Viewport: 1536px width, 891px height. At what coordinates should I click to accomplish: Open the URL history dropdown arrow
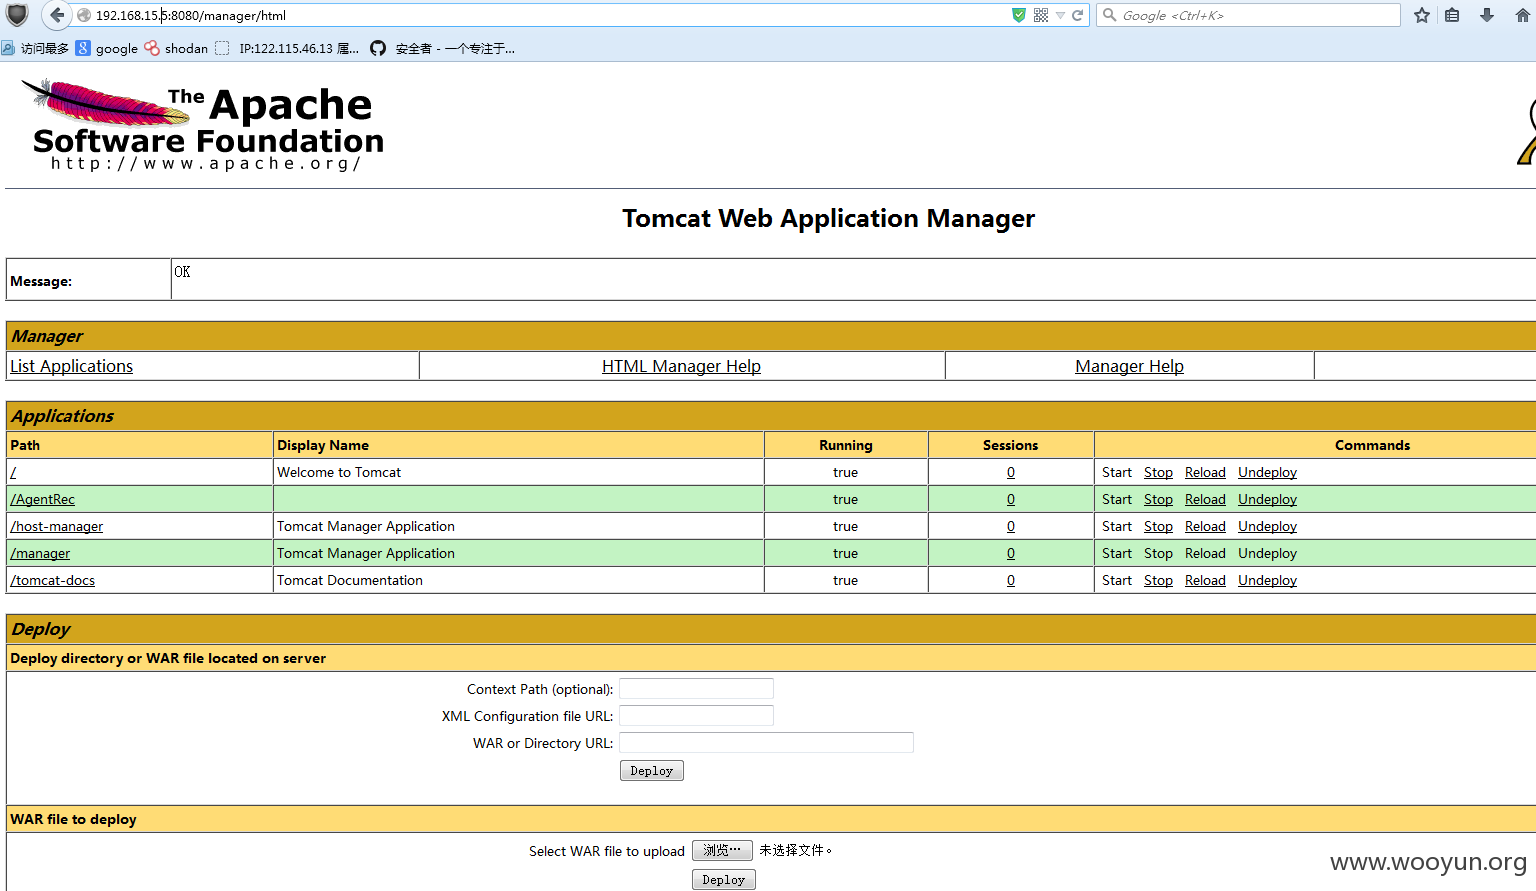point(1060,15)
